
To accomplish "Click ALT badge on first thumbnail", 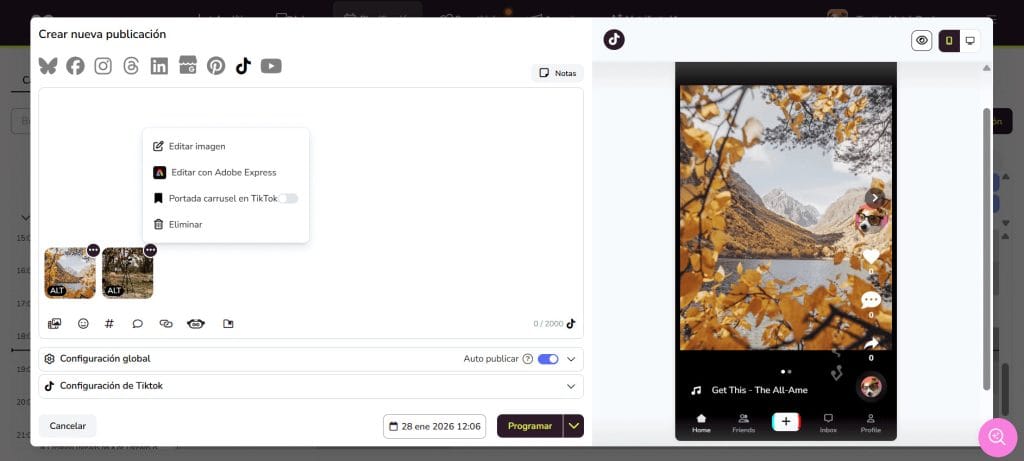I will pos(57,291).
